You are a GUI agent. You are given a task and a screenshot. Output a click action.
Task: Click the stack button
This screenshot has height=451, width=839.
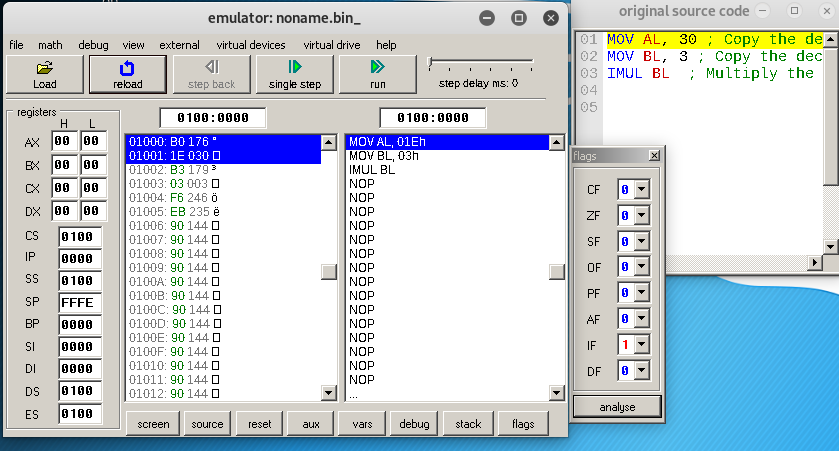pos(468,424)
